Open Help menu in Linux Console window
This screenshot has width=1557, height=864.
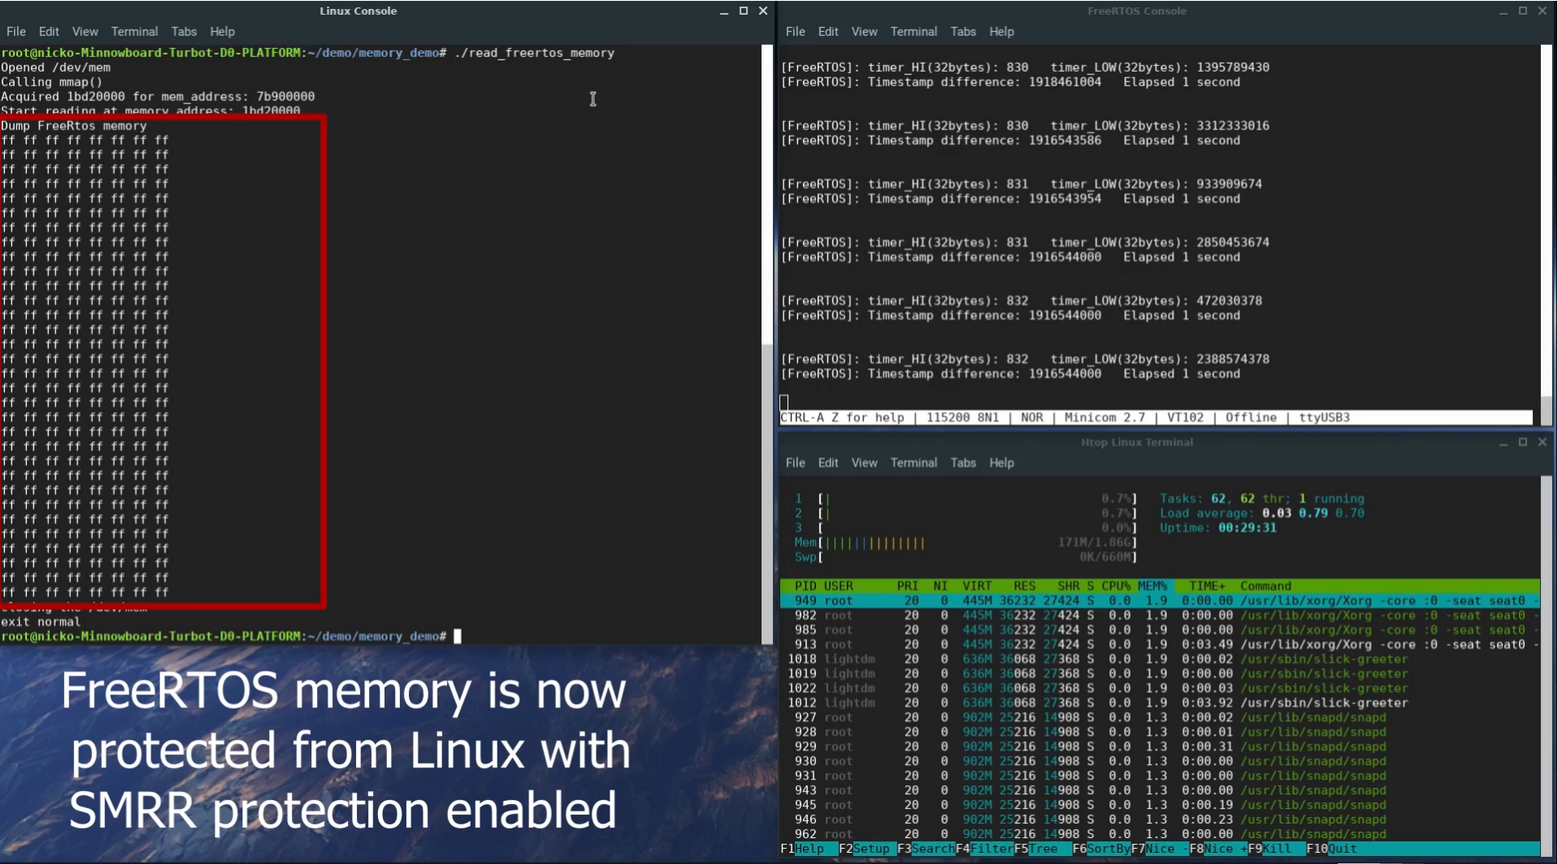click(222, 32)
